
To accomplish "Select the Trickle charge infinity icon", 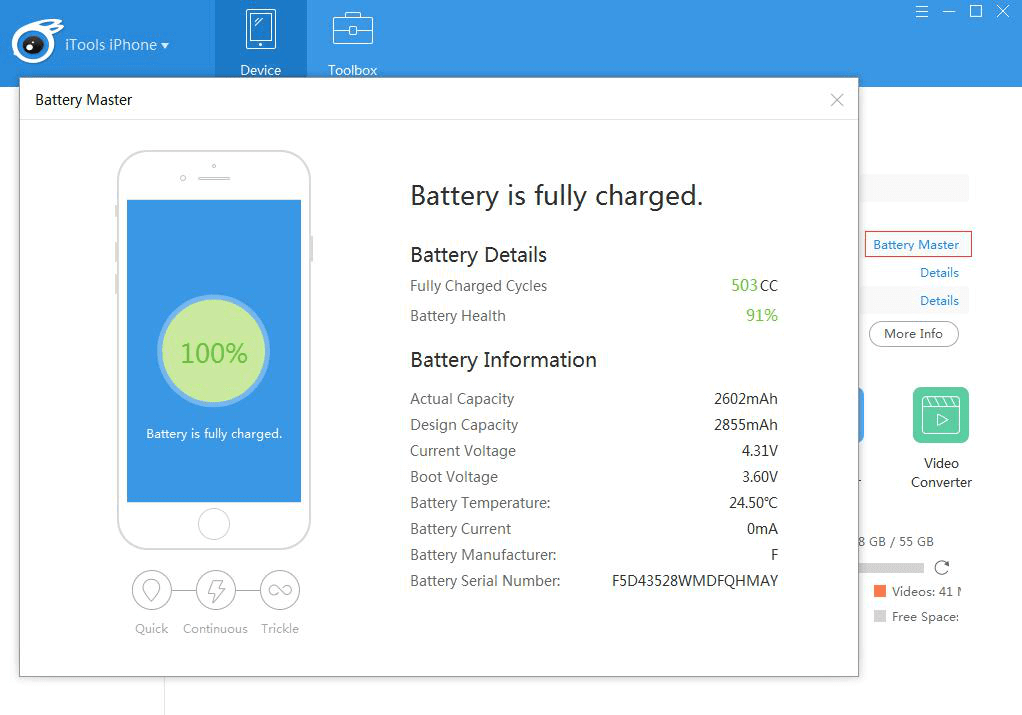I will 280,591.
